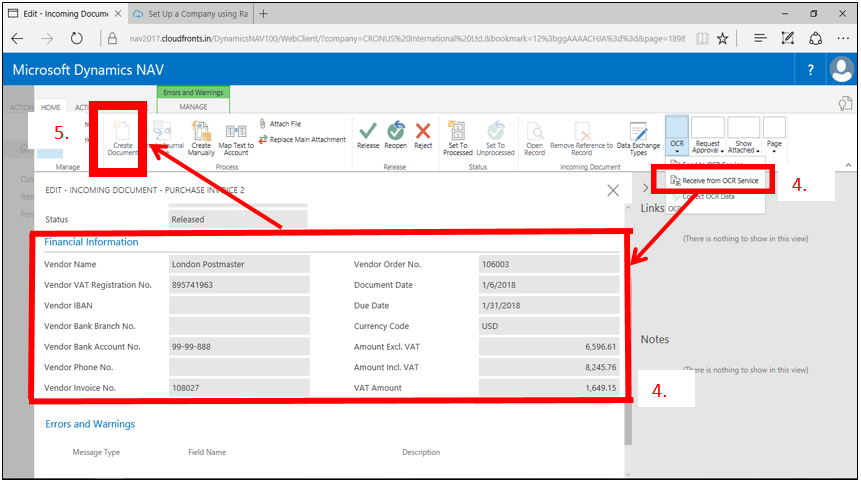Add page to favorites star
Viewport: 861px width, 483px height.
coord(723,38)
